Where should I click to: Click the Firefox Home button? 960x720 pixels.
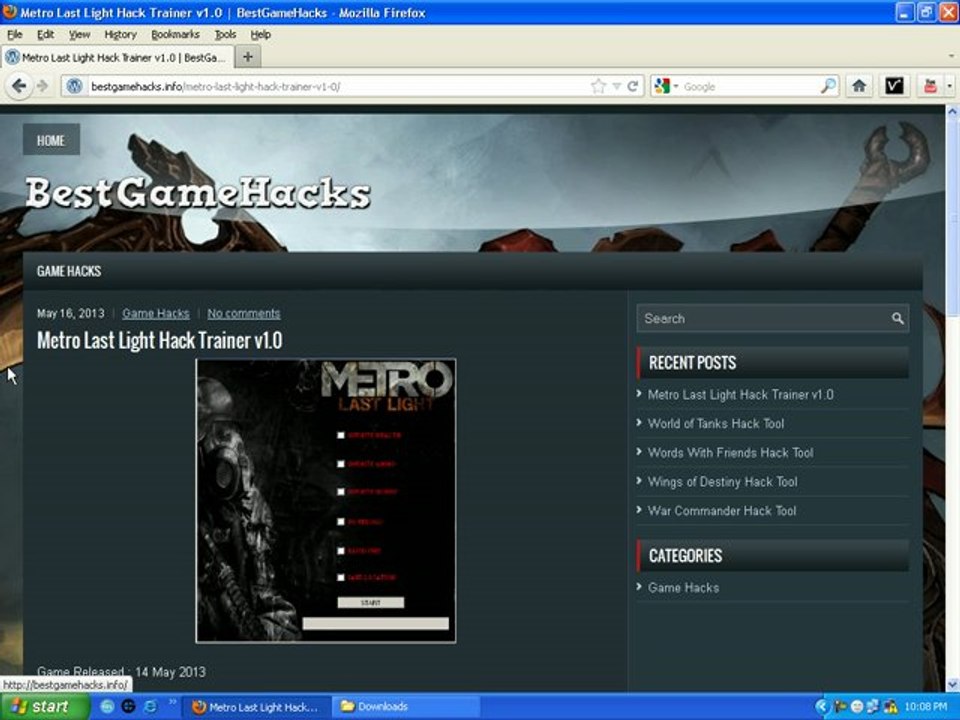pyautogui.click(x=859, y=86)
